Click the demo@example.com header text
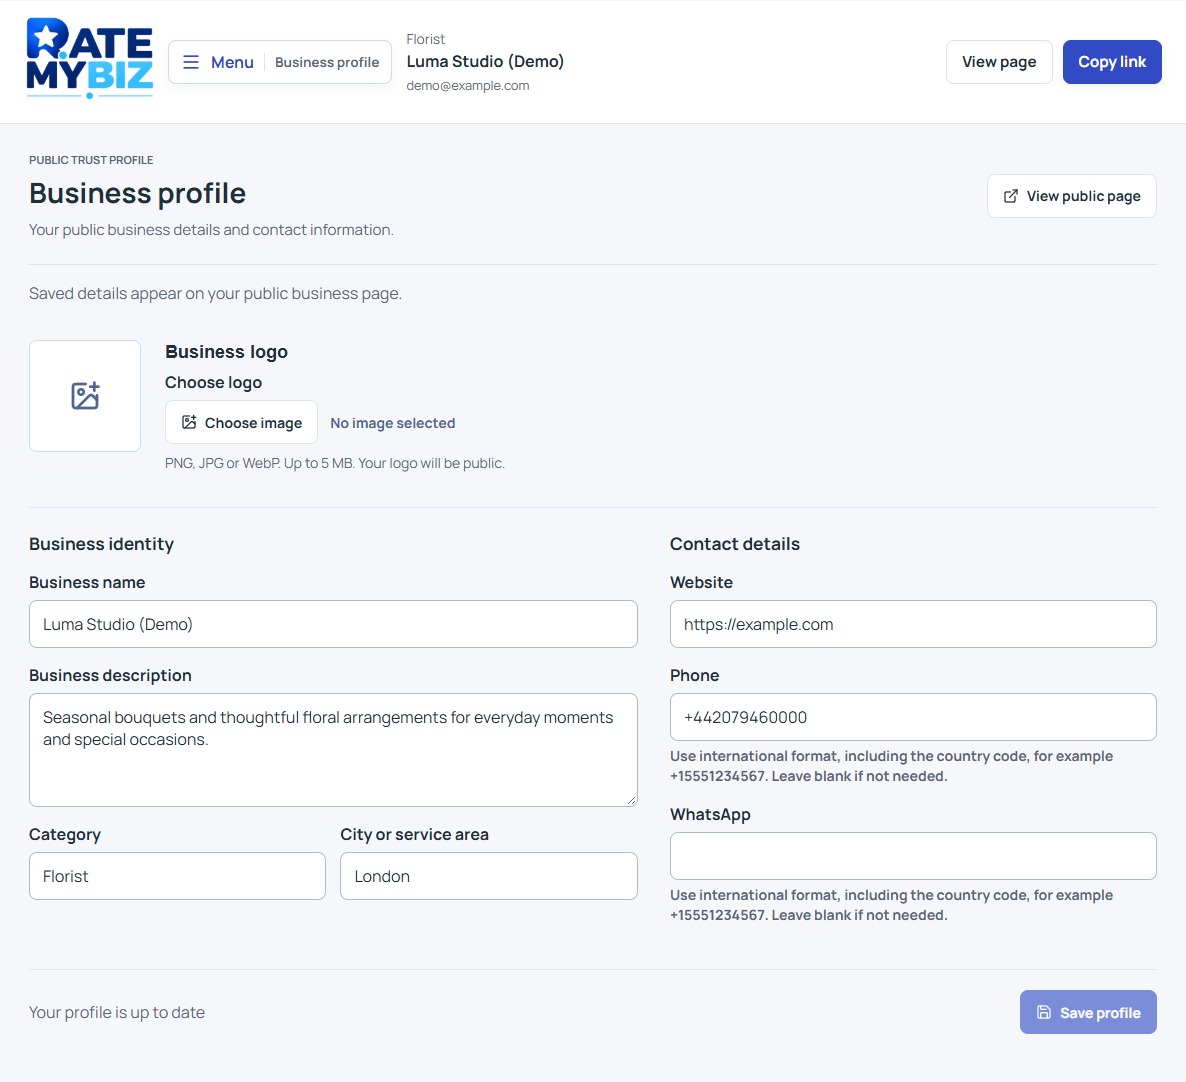The width and height of the screenshot is (1186, 1082). click(x=468, y=85)
